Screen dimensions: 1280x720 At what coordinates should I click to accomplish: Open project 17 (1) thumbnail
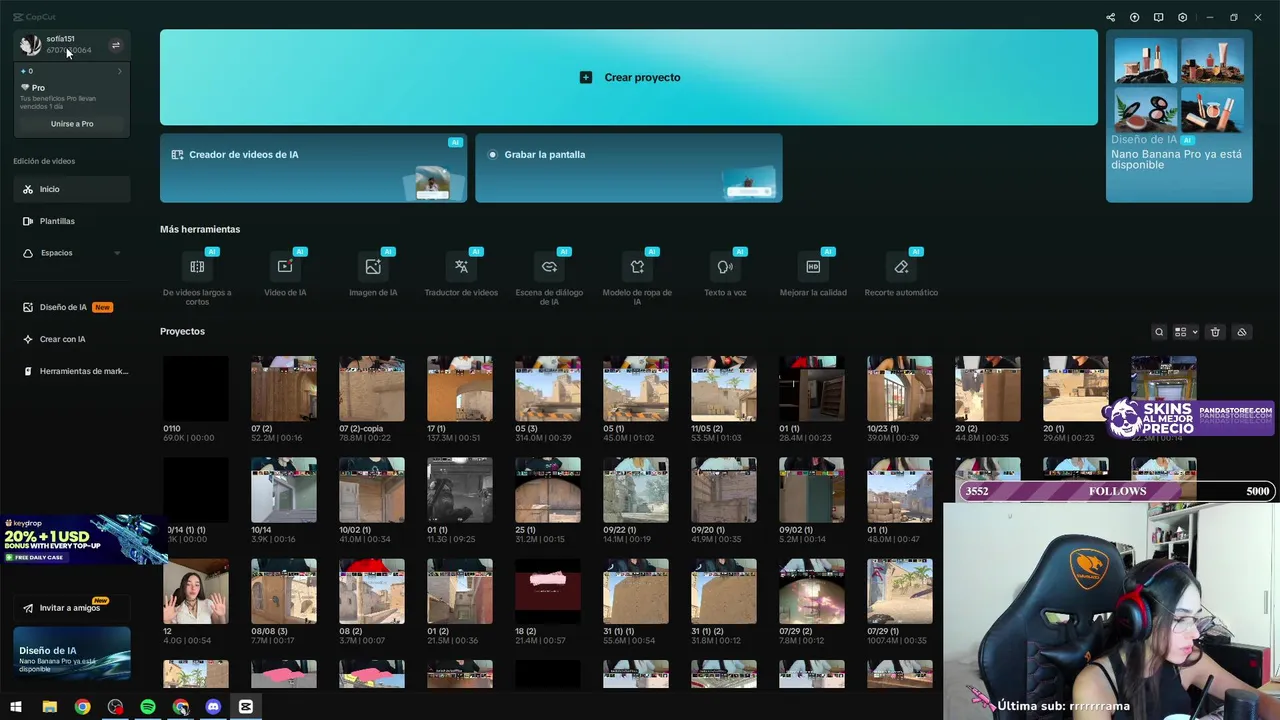[460, 389]
